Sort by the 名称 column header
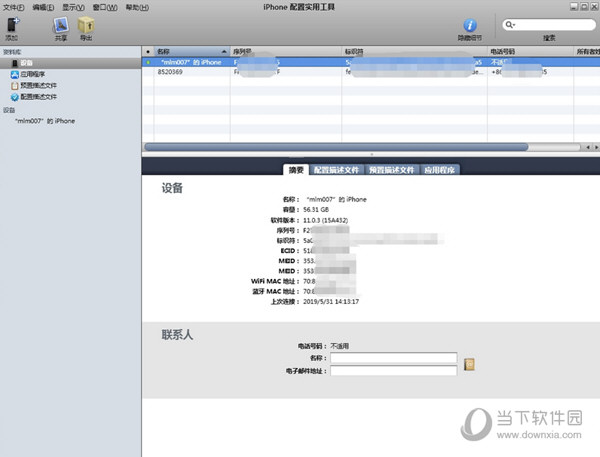600x457 pixels. pos(192,51)
